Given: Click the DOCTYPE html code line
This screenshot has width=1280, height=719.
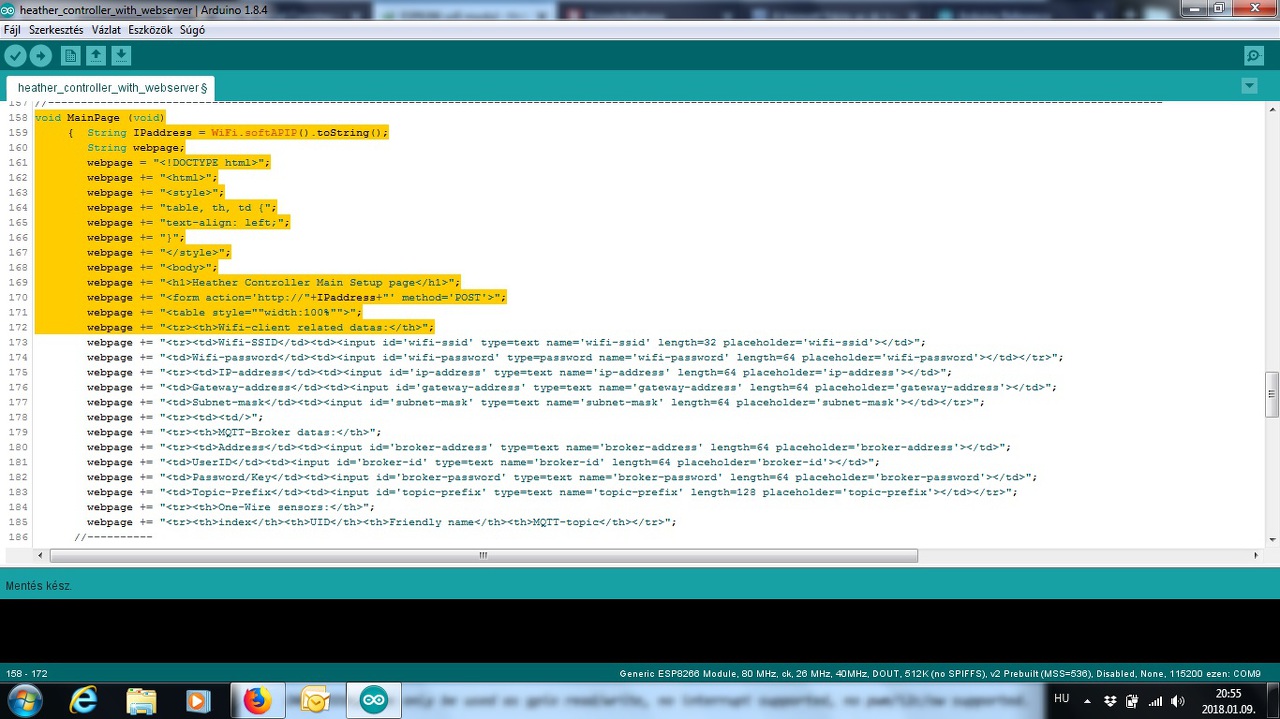Looking at the screenshot, I should point(178,163).
